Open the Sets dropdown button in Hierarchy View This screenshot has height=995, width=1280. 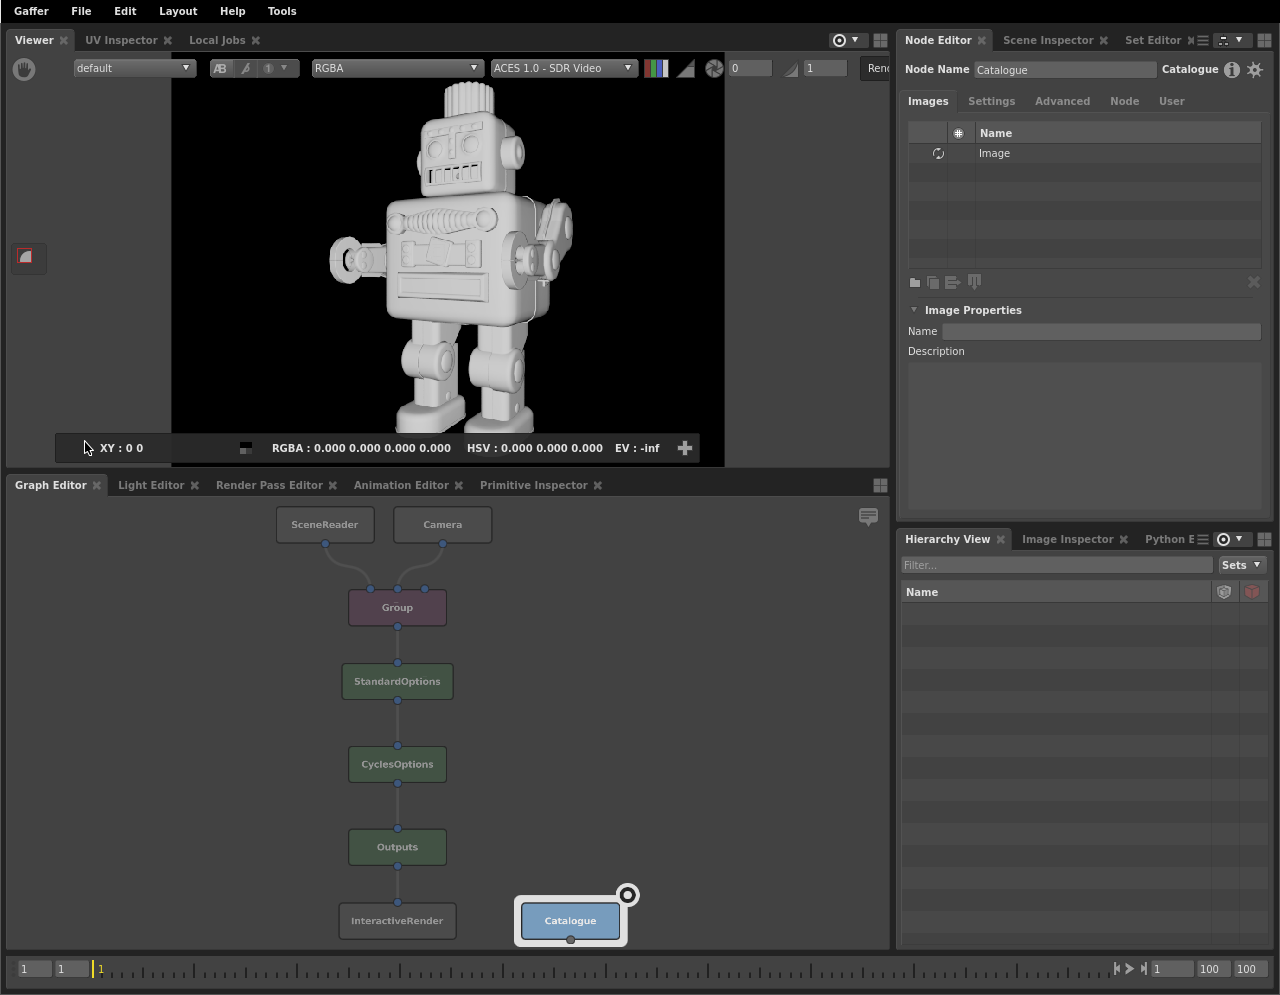1242,565
